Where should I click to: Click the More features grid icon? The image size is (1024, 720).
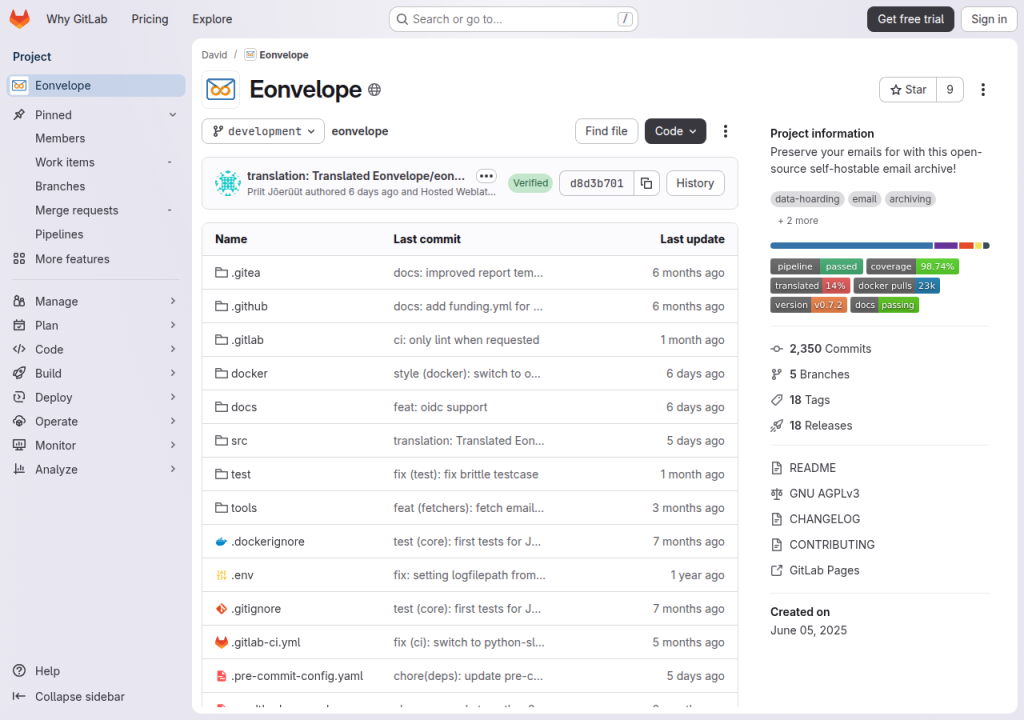coord(20,259)
